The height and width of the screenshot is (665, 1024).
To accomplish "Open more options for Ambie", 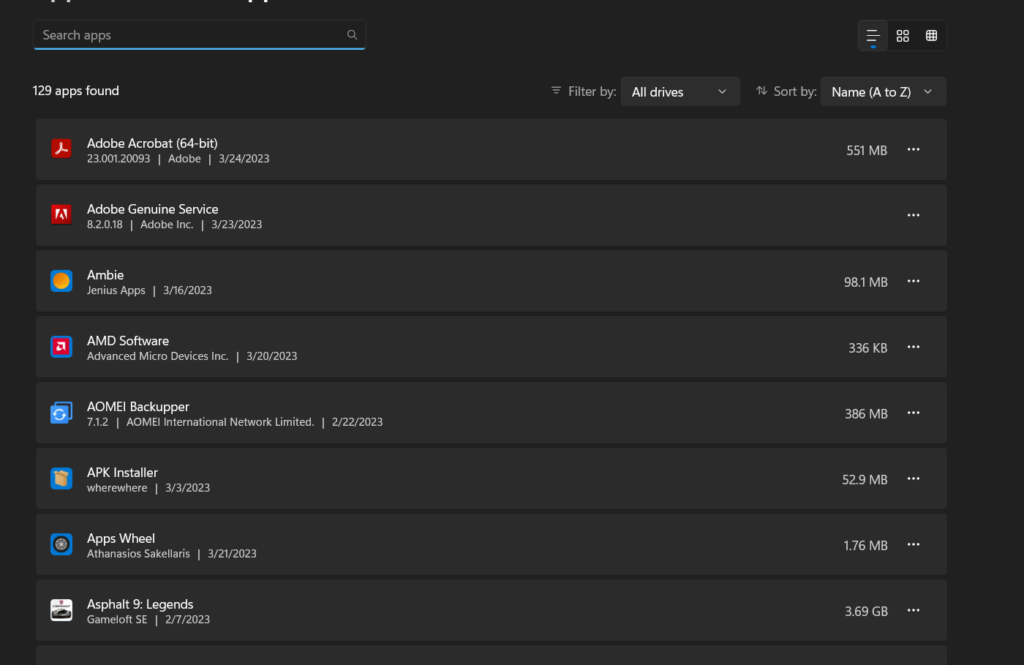I will [x=913, y=282].
